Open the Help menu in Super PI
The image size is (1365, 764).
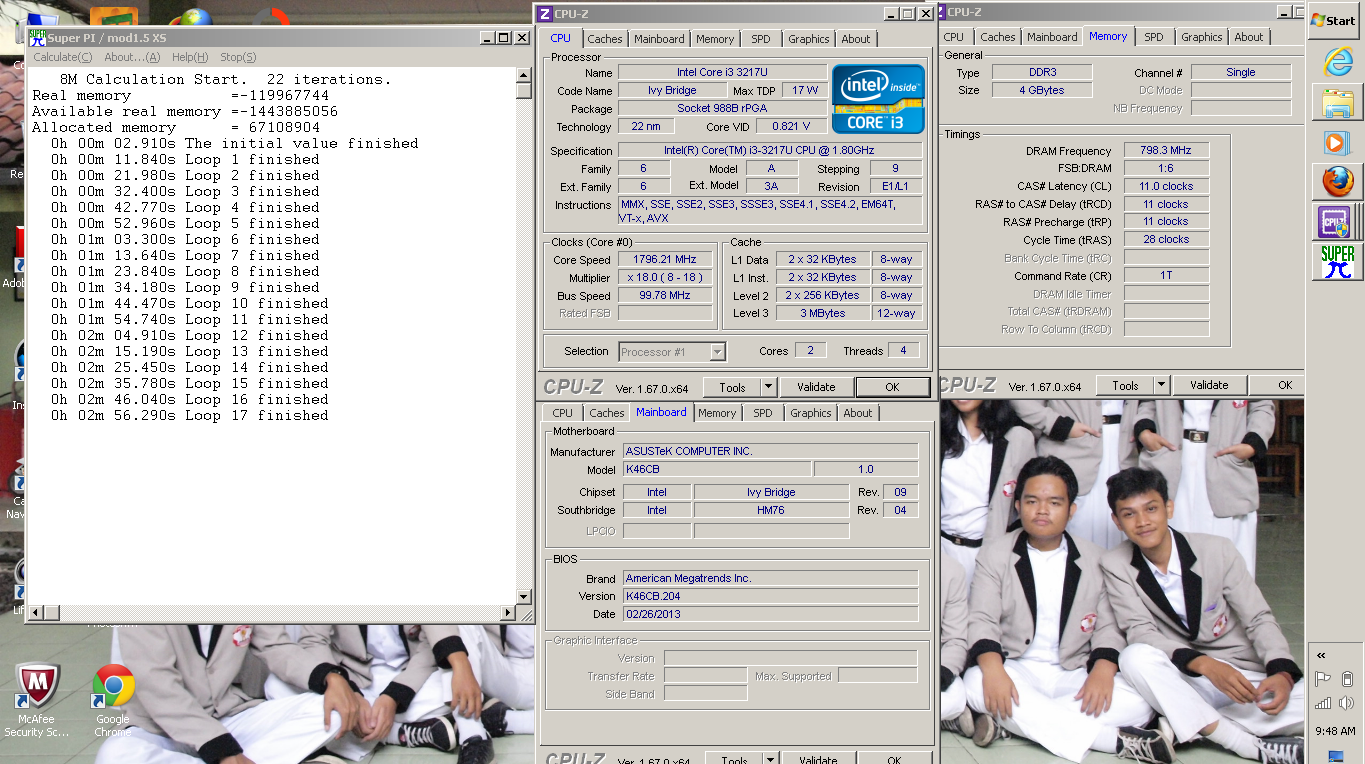[190, 57]
